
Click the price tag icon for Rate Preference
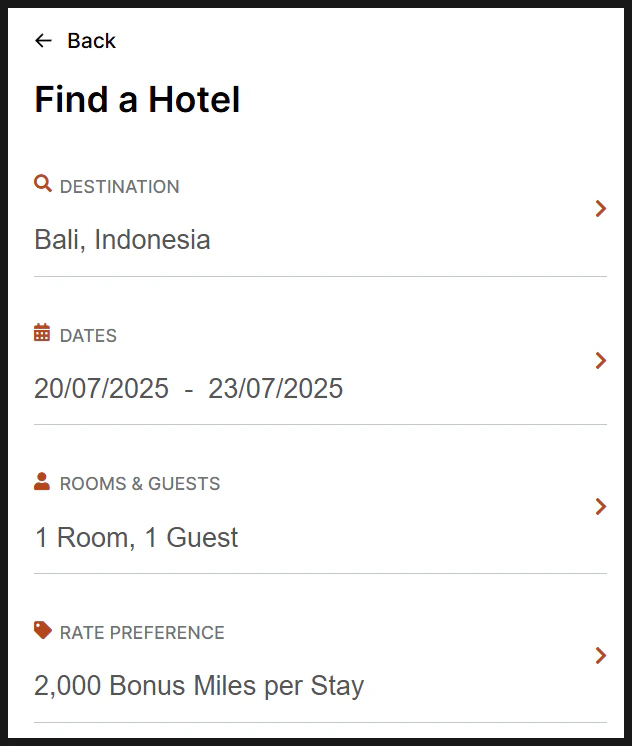pyautogui.click(x=42, y=630)
